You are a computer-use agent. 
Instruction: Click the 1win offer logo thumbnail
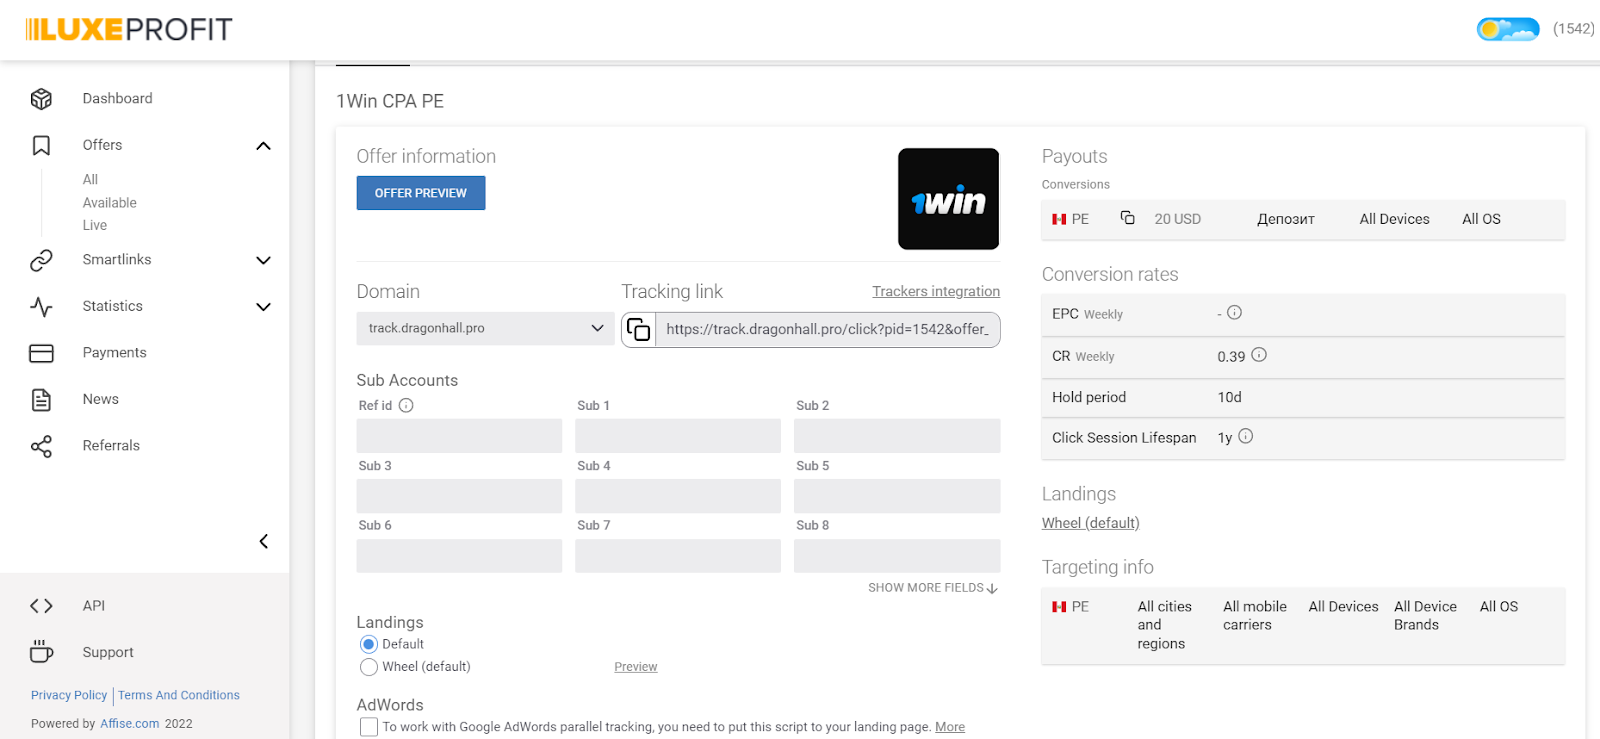tap(948, 199)
